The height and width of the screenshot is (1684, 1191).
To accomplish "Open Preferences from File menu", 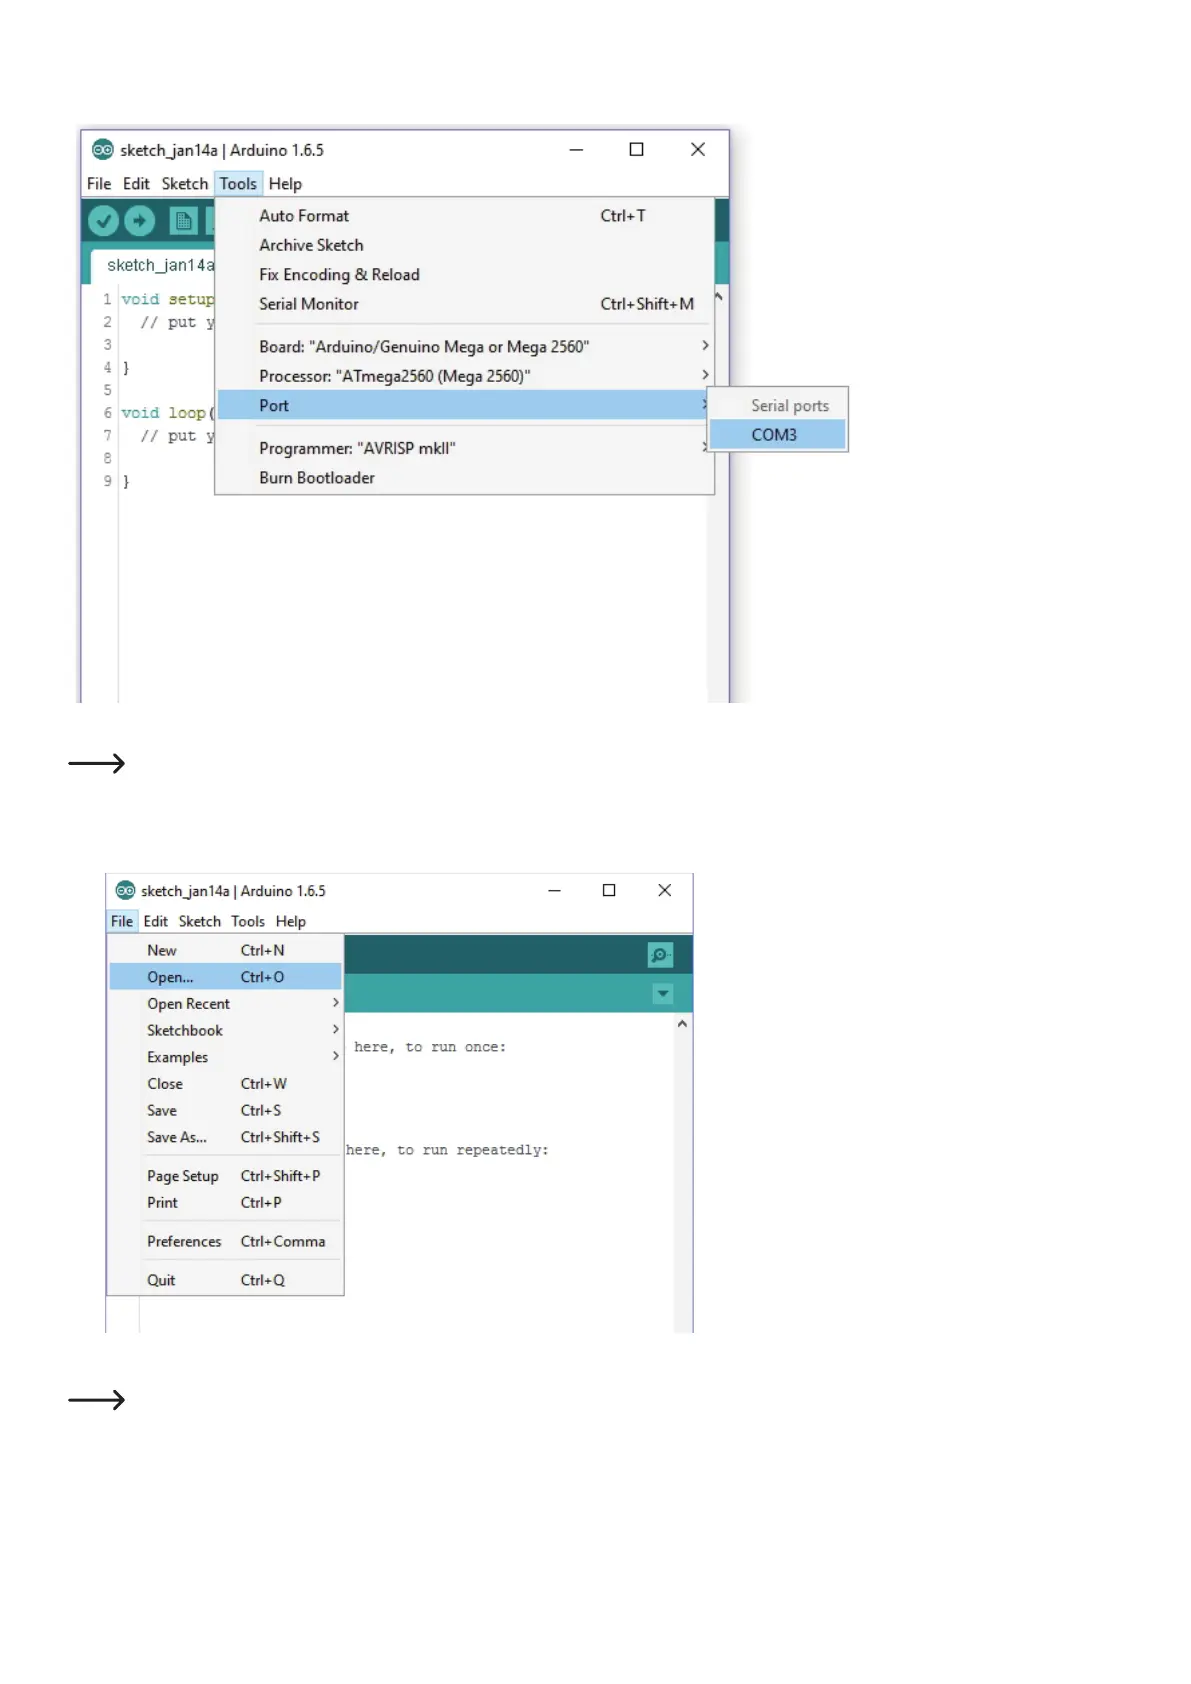I will coord(226,1241).
